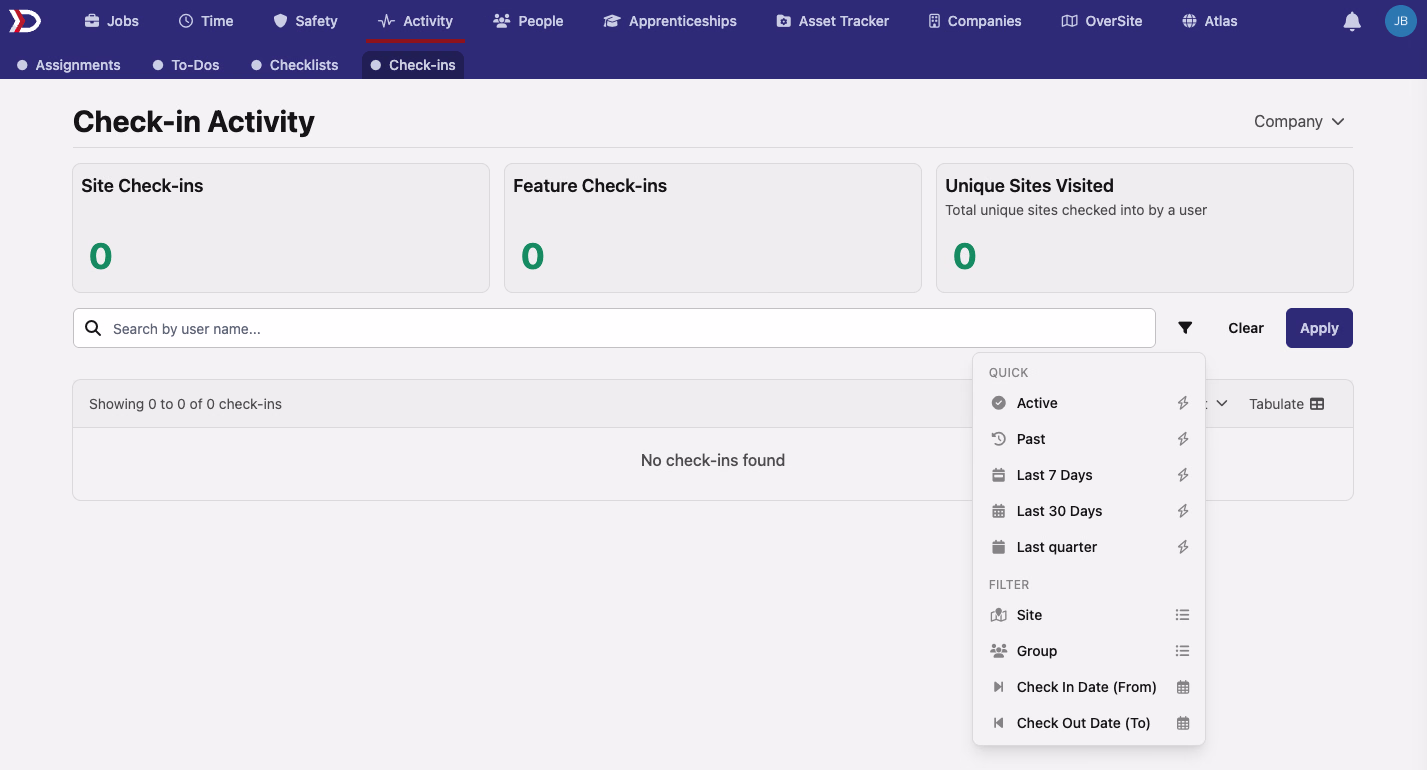Go to Apprenticeships section

[670, 21]
